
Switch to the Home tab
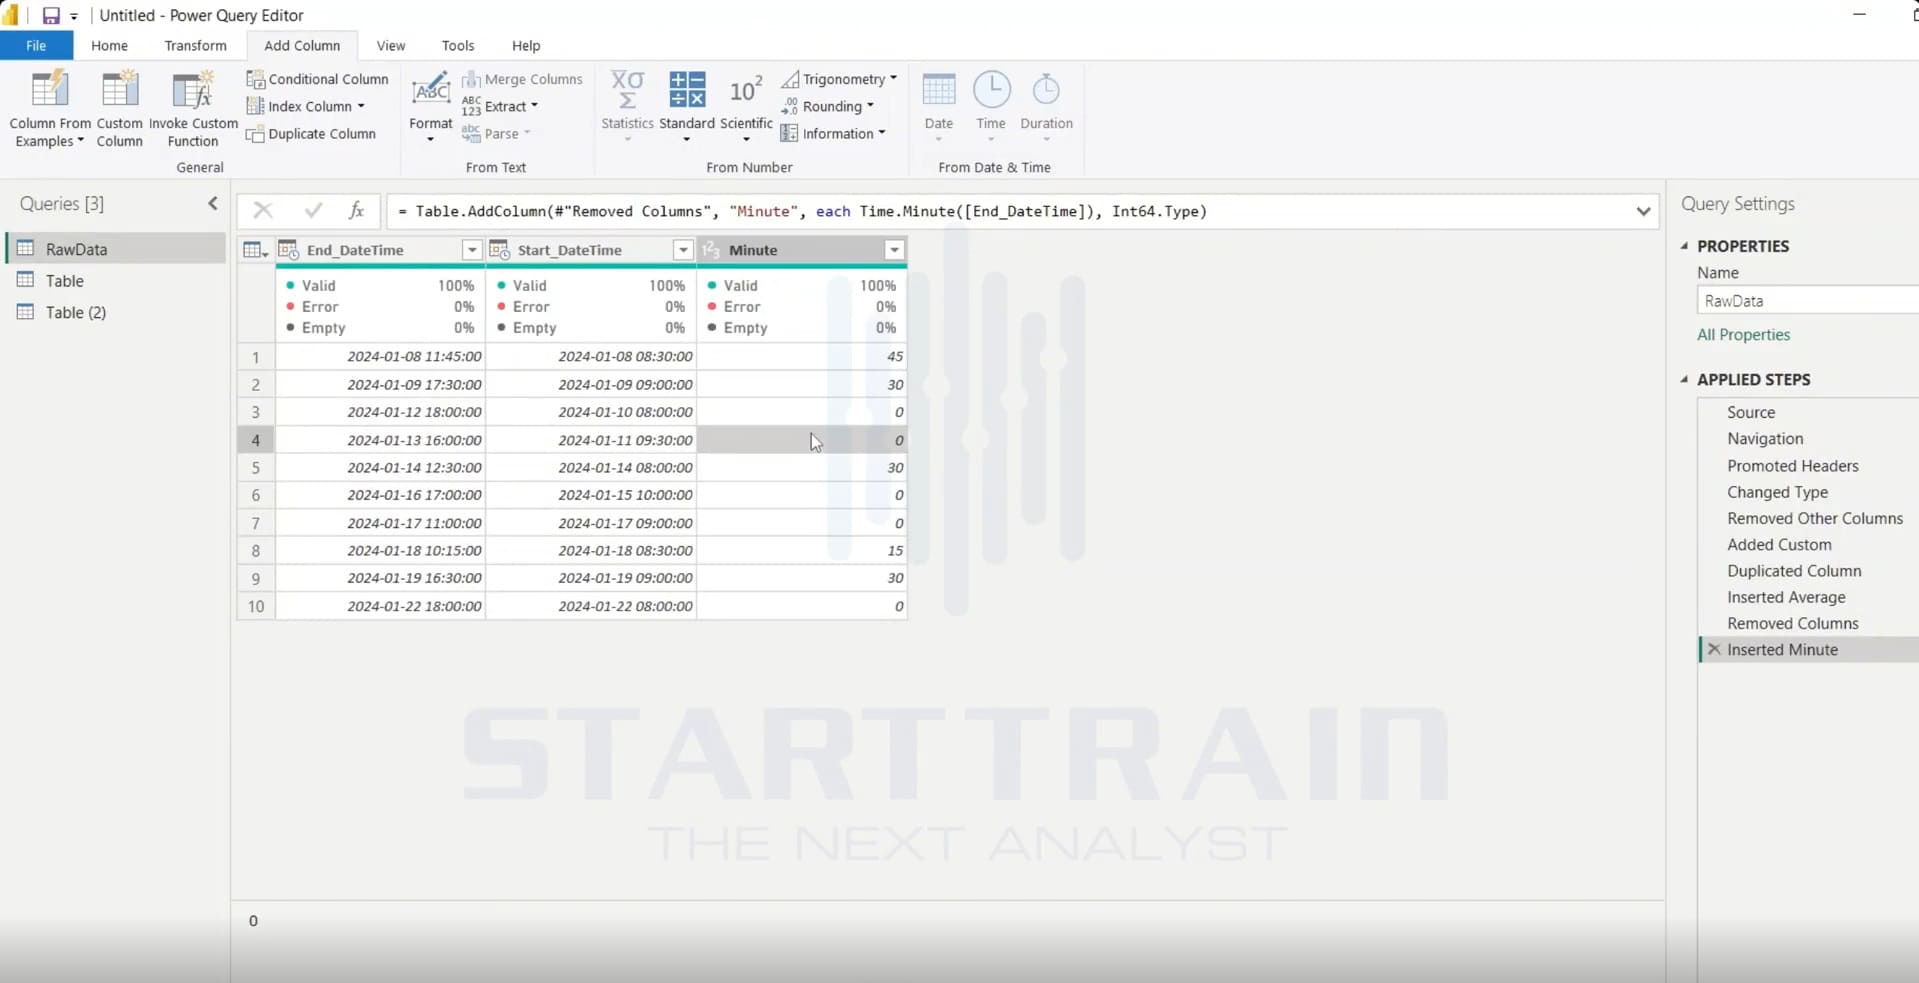tap(109, 46)
